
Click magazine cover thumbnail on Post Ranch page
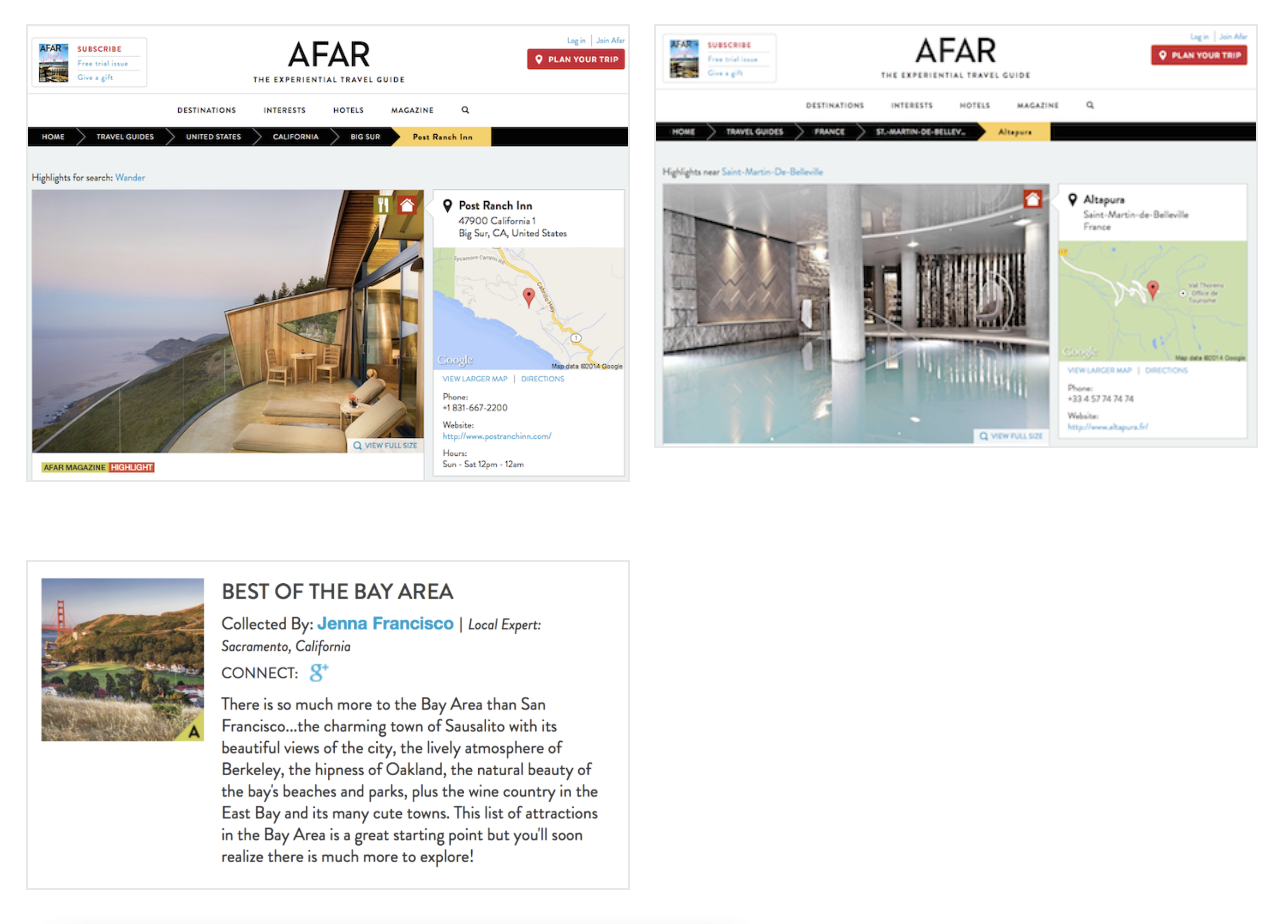pyautogui.click(x=53, y=62)
